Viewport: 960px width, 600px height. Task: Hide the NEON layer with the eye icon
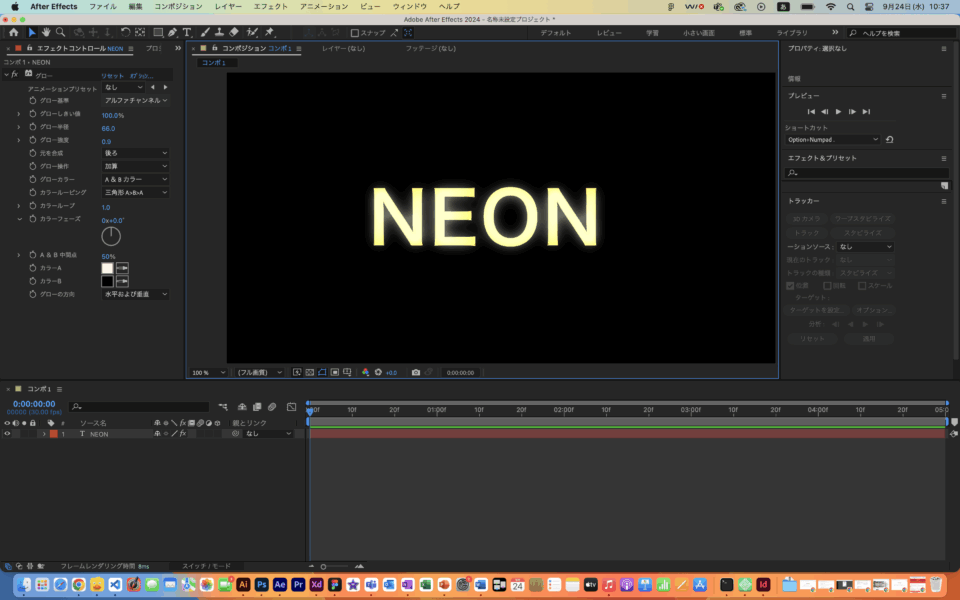coord(7,434)
